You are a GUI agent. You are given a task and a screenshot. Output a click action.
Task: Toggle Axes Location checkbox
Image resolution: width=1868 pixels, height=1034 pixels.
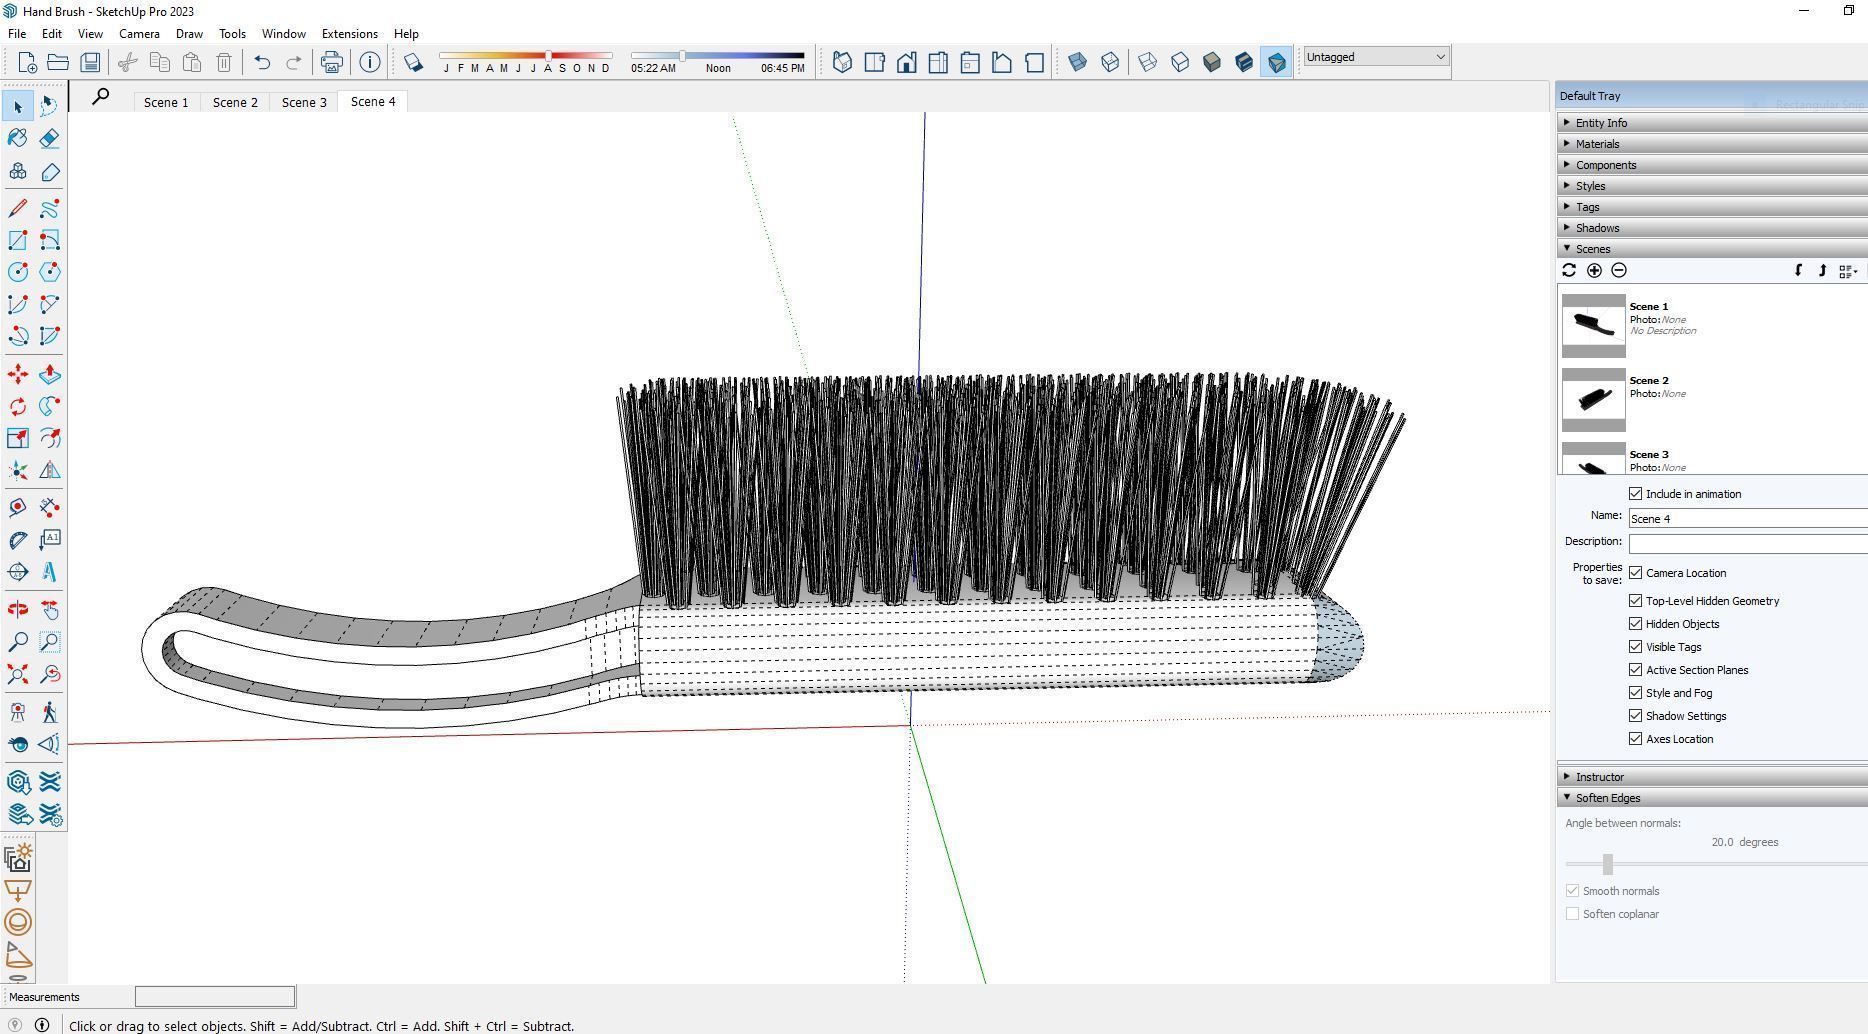1636,739
